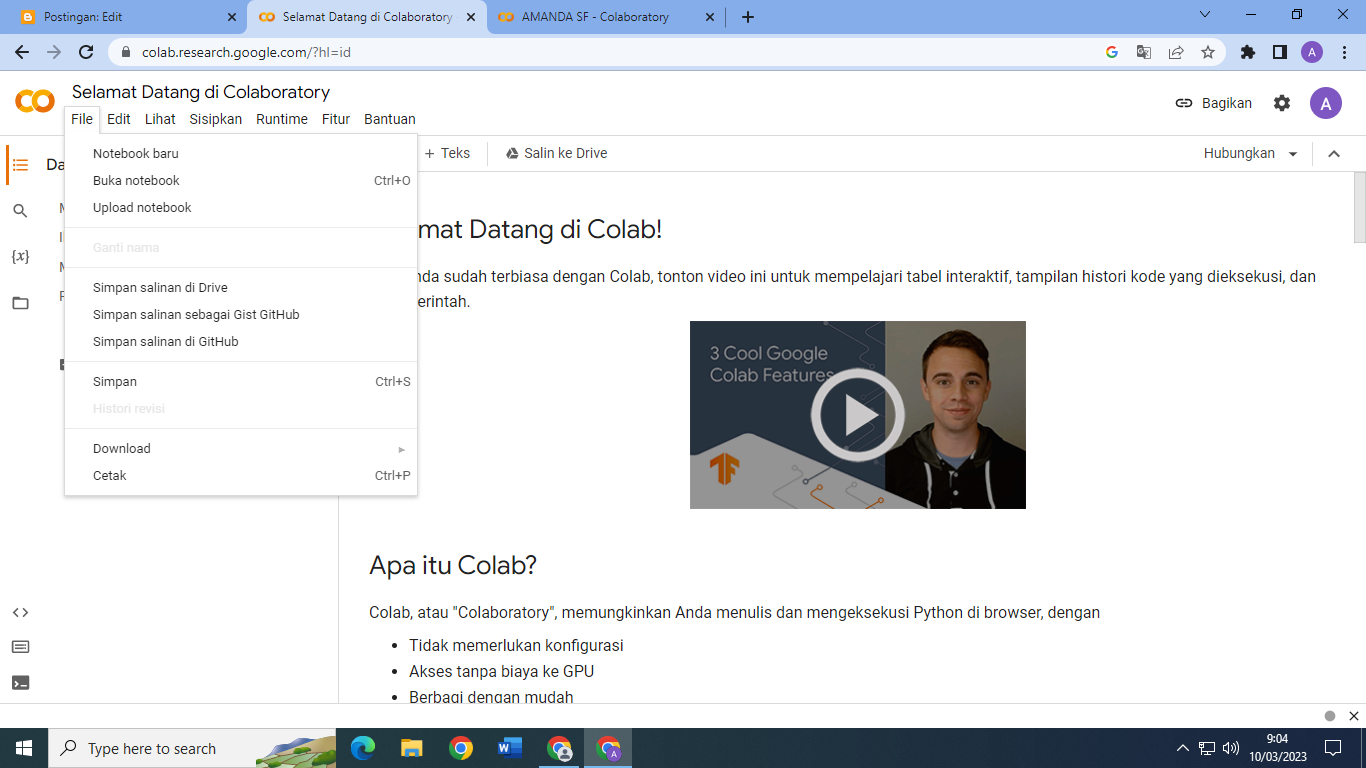Click the Colab logo icon

[x=35, y=101]
